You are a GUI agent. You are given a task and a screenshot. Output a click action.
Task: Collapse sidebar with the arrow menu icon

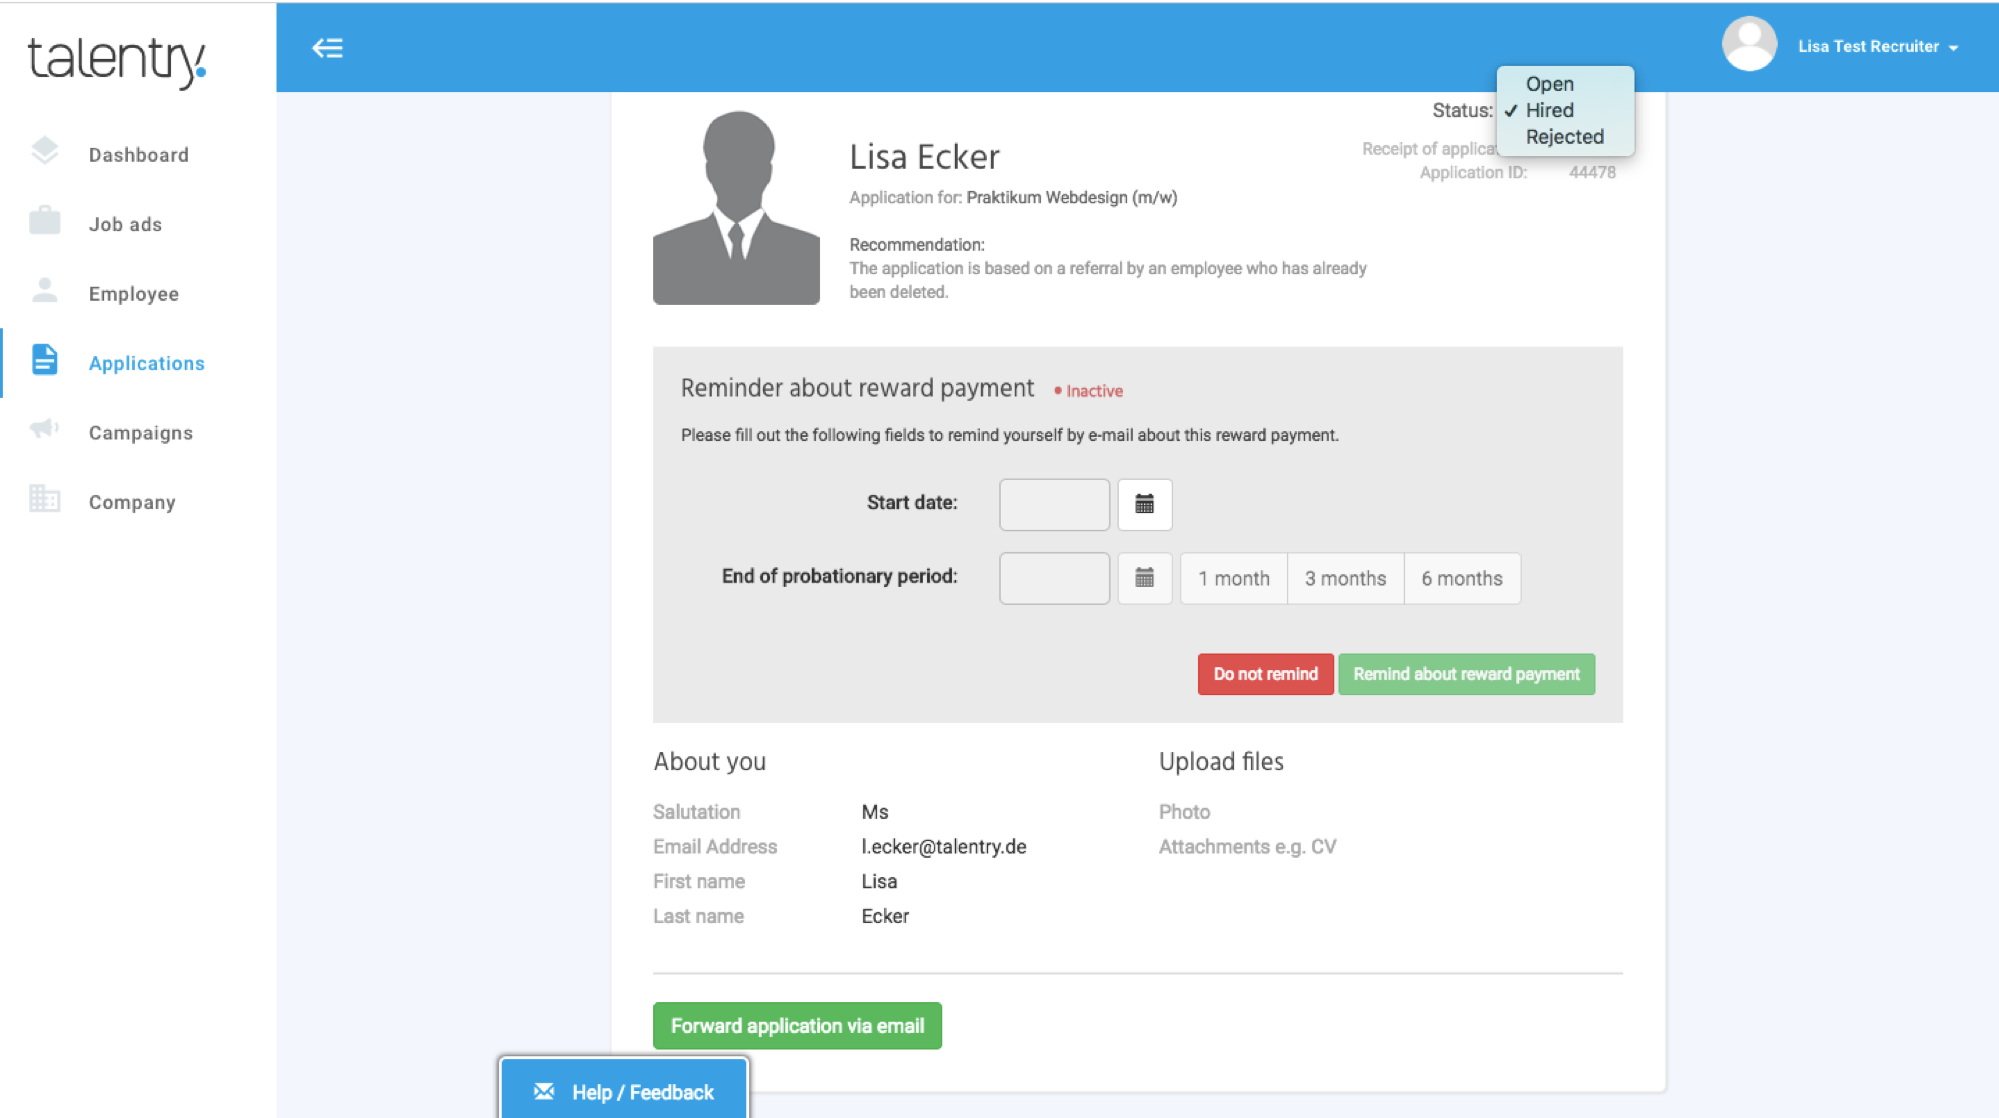pos(327,48)
